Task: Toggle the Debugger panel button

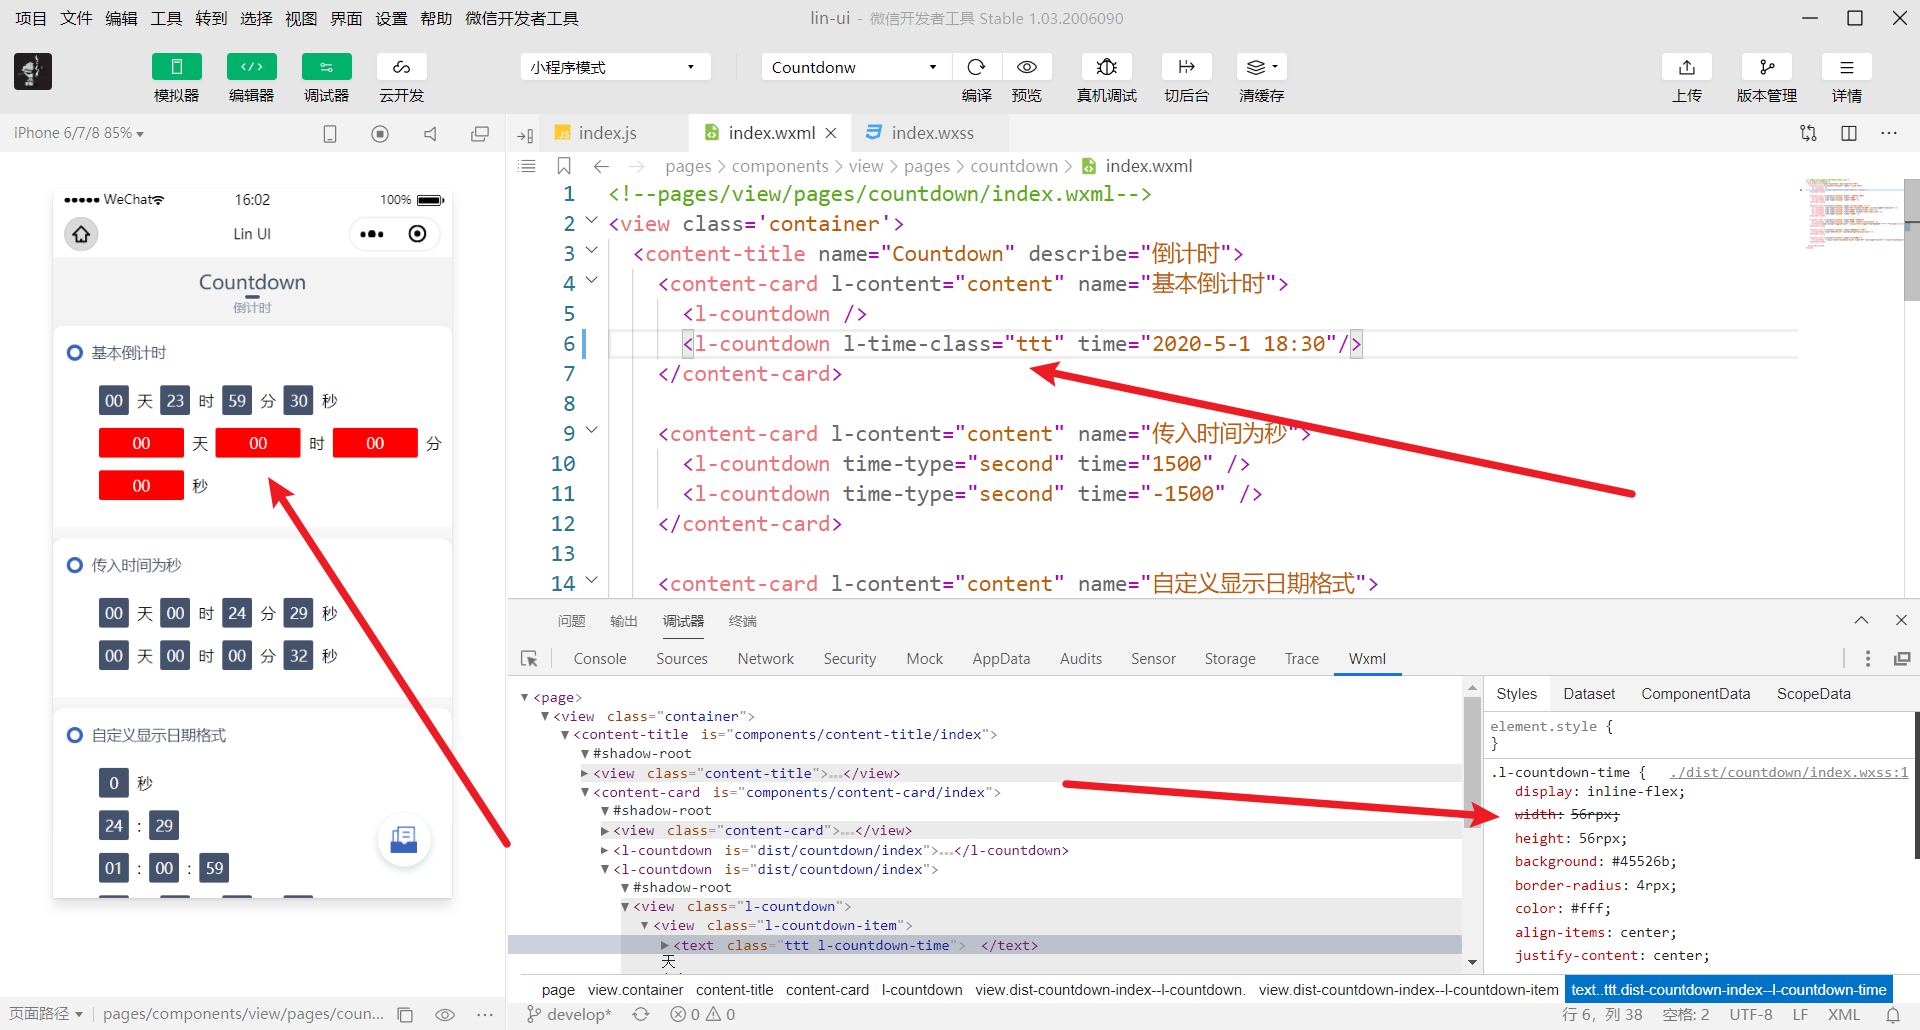Action: pyautogui.click(x=326, y=67)
